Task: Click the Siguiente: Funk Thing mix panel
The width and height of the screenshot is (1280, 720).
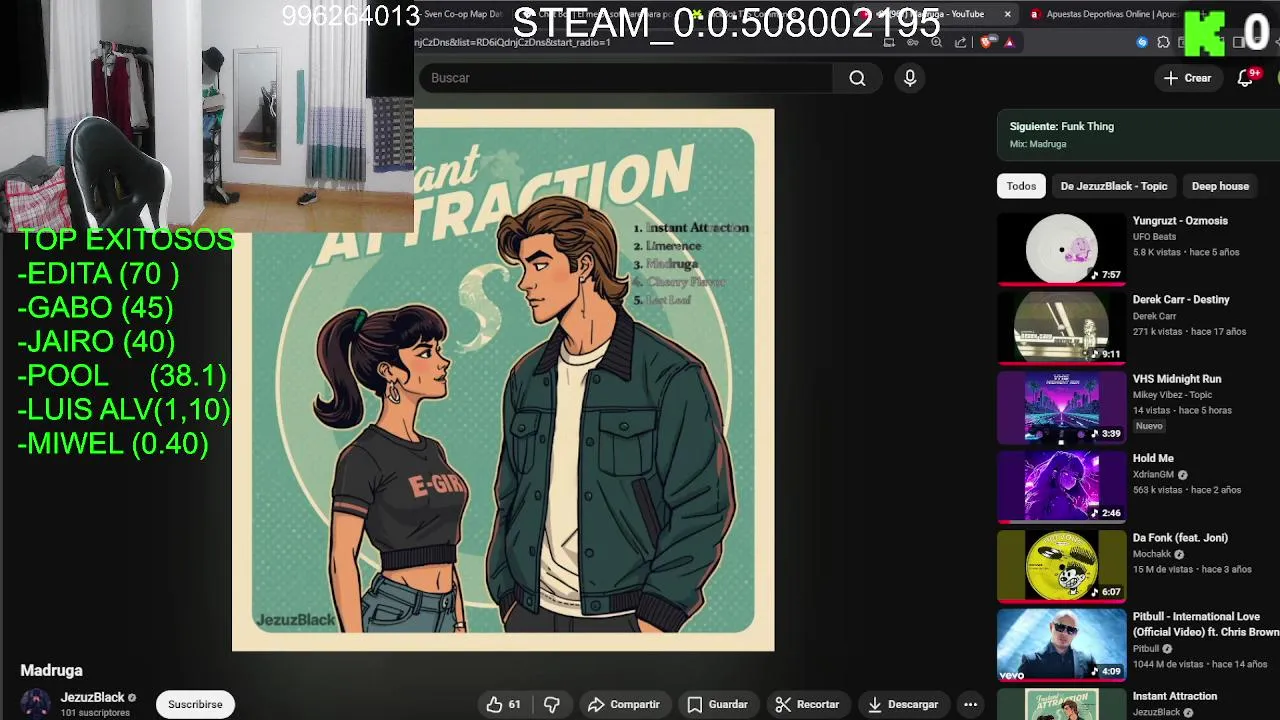Action: [x=1138, y=135]
